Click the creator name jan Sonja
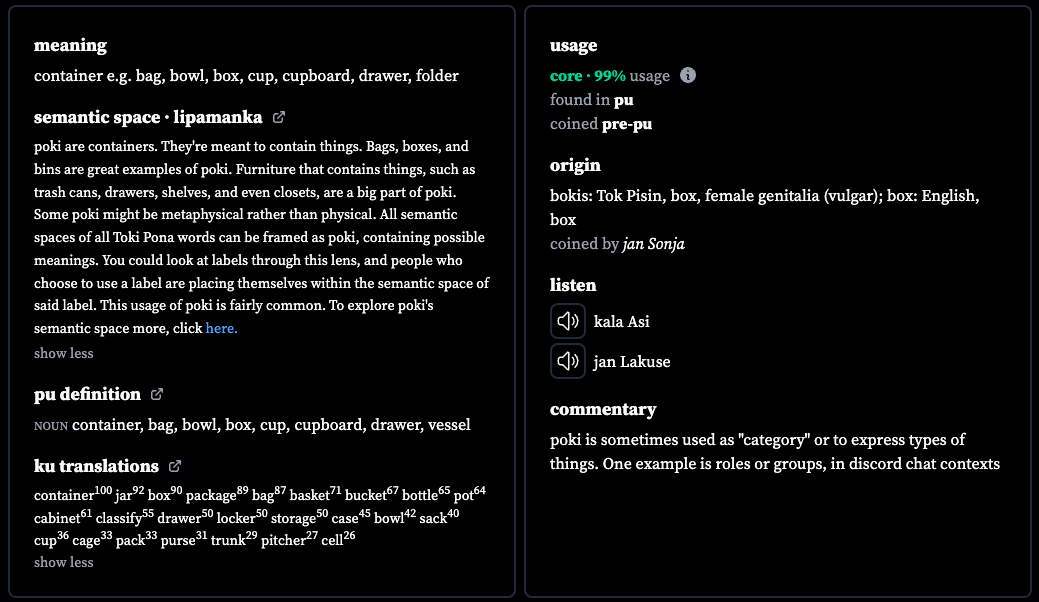Viewport: 1039px width, 602px height. 653,244
